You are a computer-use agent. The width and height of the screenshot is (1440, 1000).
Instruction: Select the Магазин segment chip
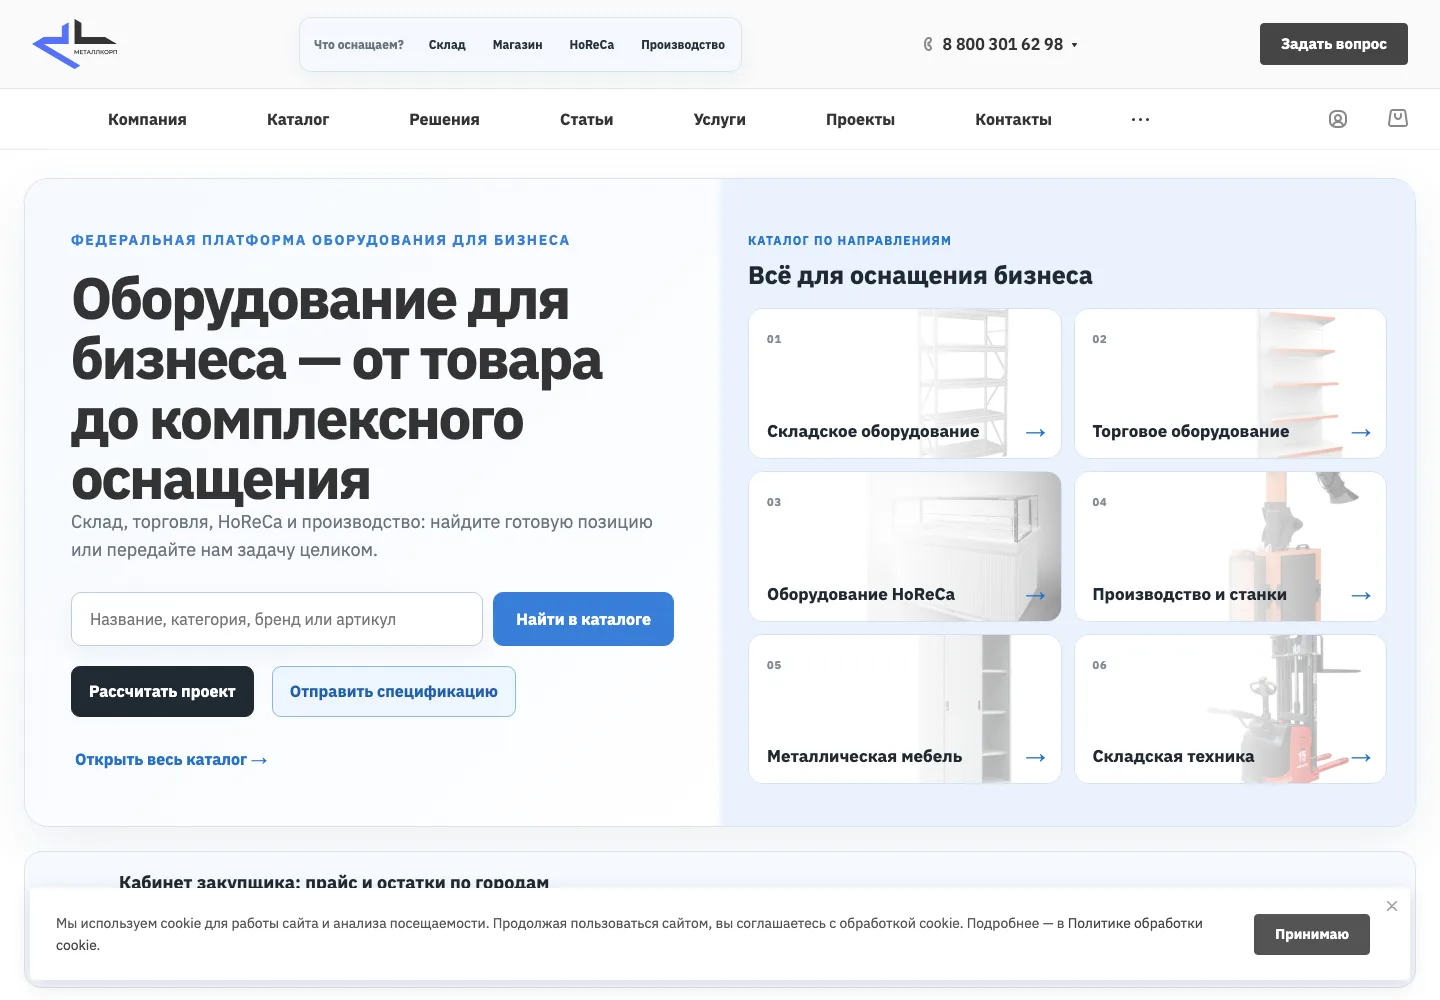point(517,45)
